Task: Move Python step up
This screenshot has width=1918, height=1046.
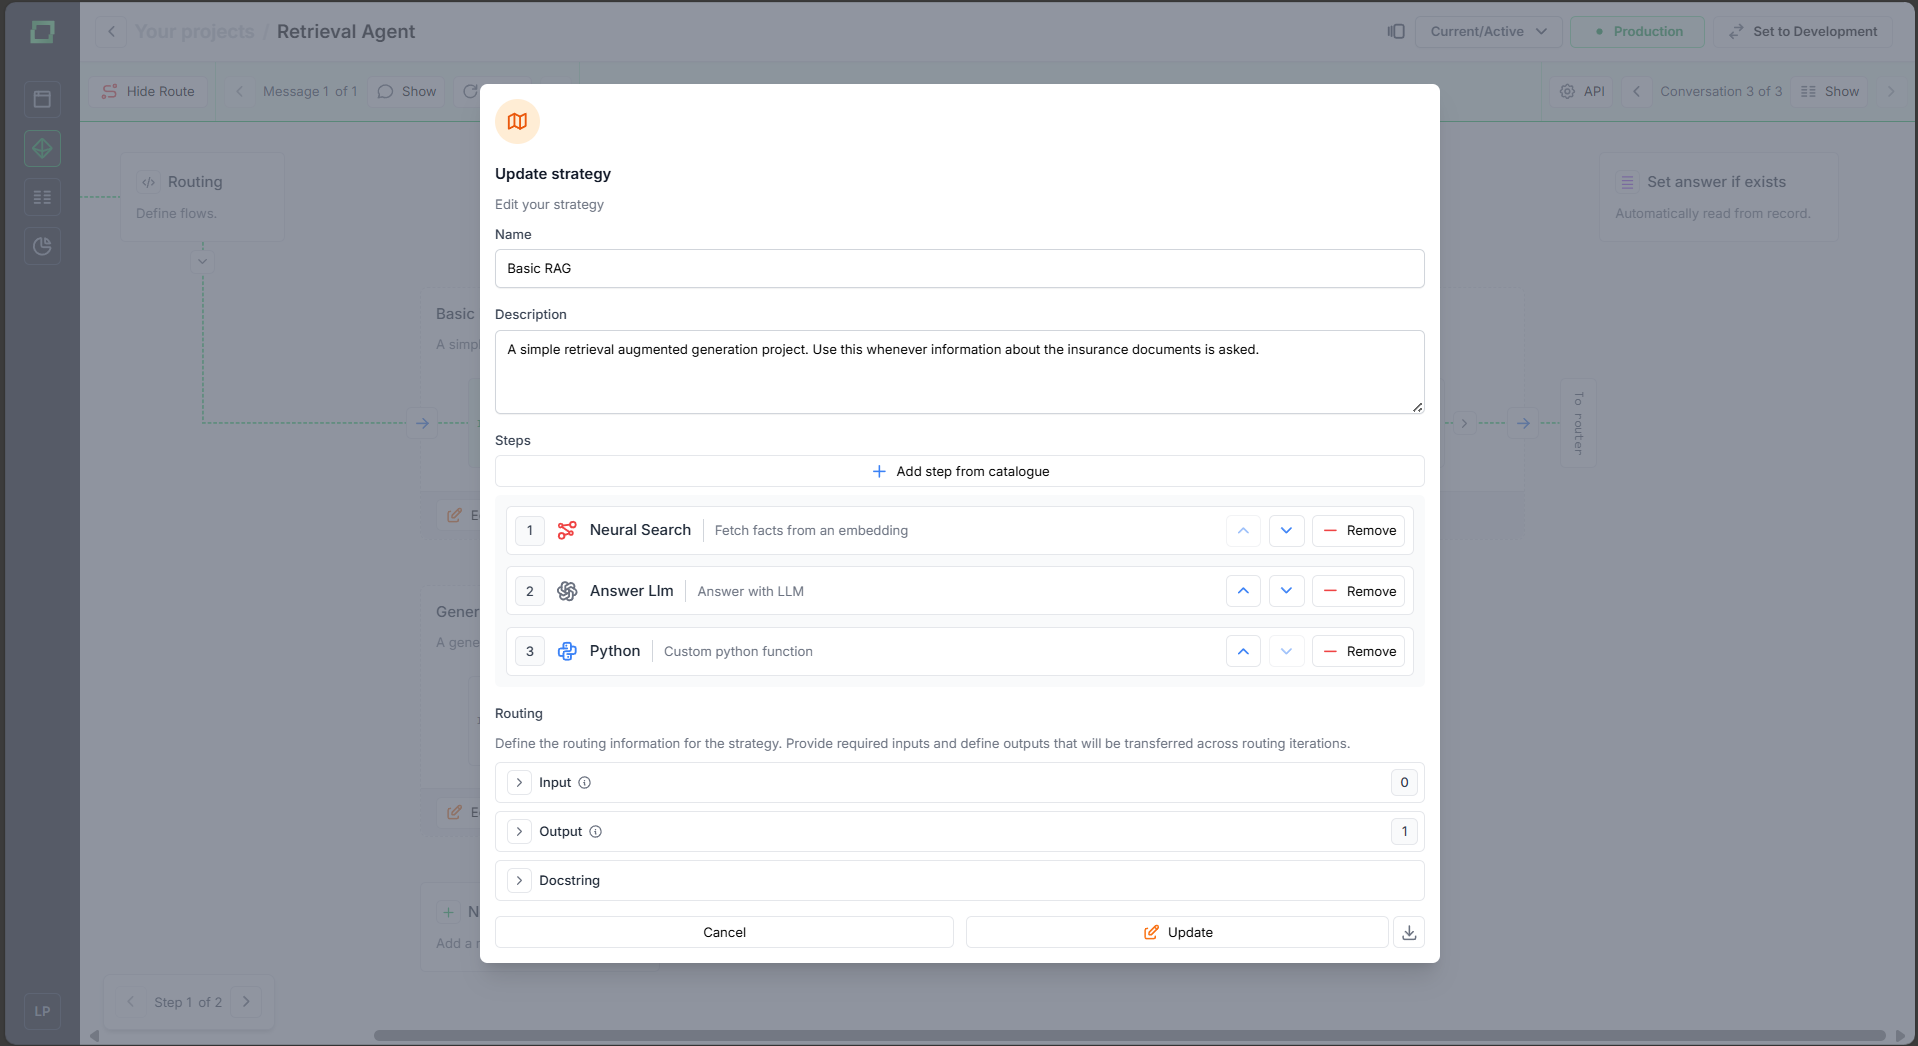Action: [1243, 651]
